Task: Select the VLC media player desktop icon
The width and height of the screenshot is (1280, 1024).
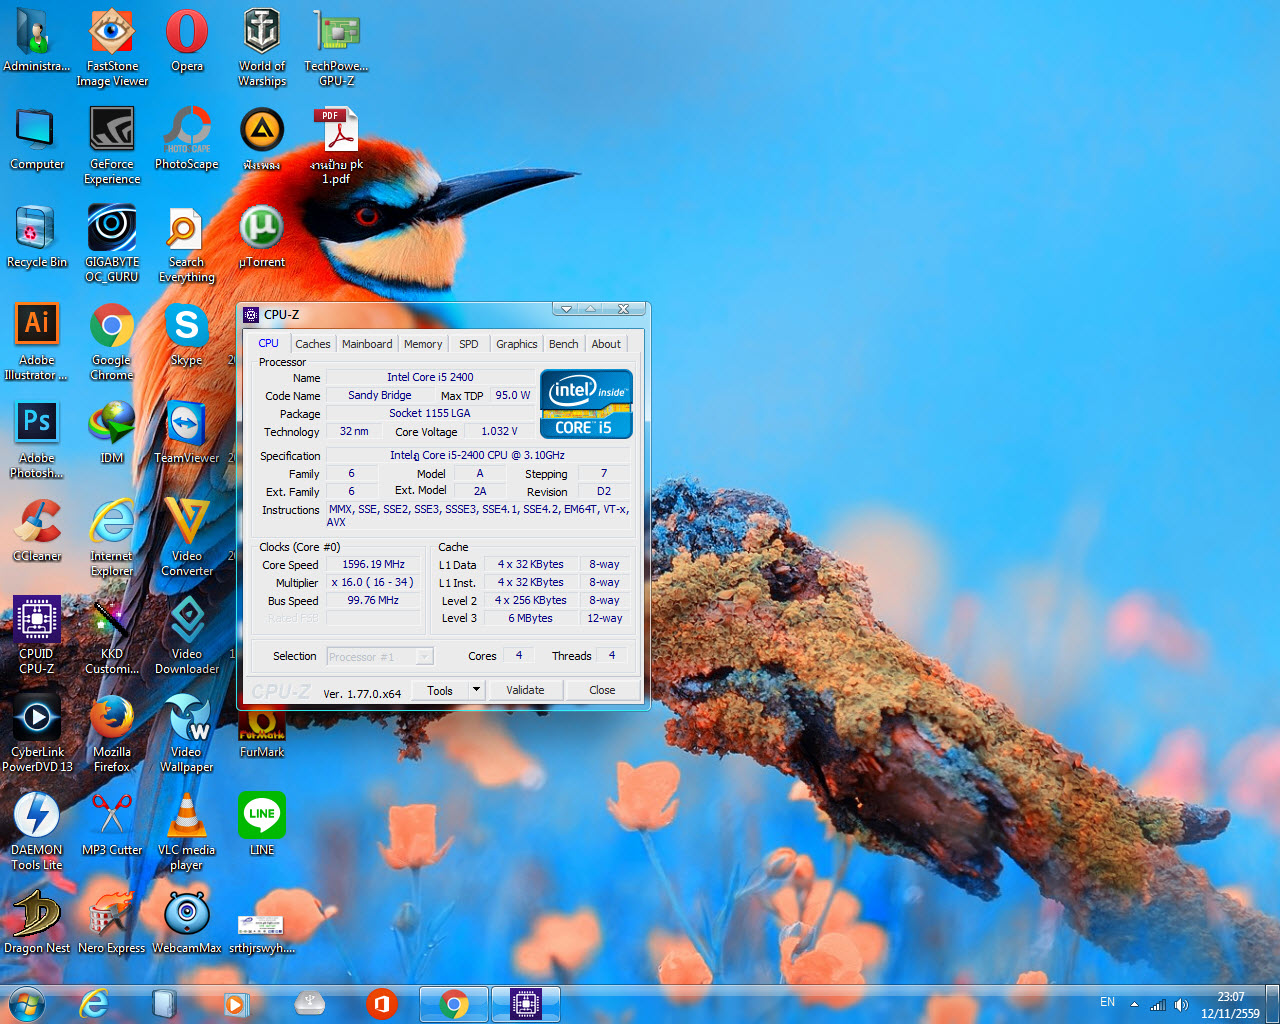Action: [187, 831]
